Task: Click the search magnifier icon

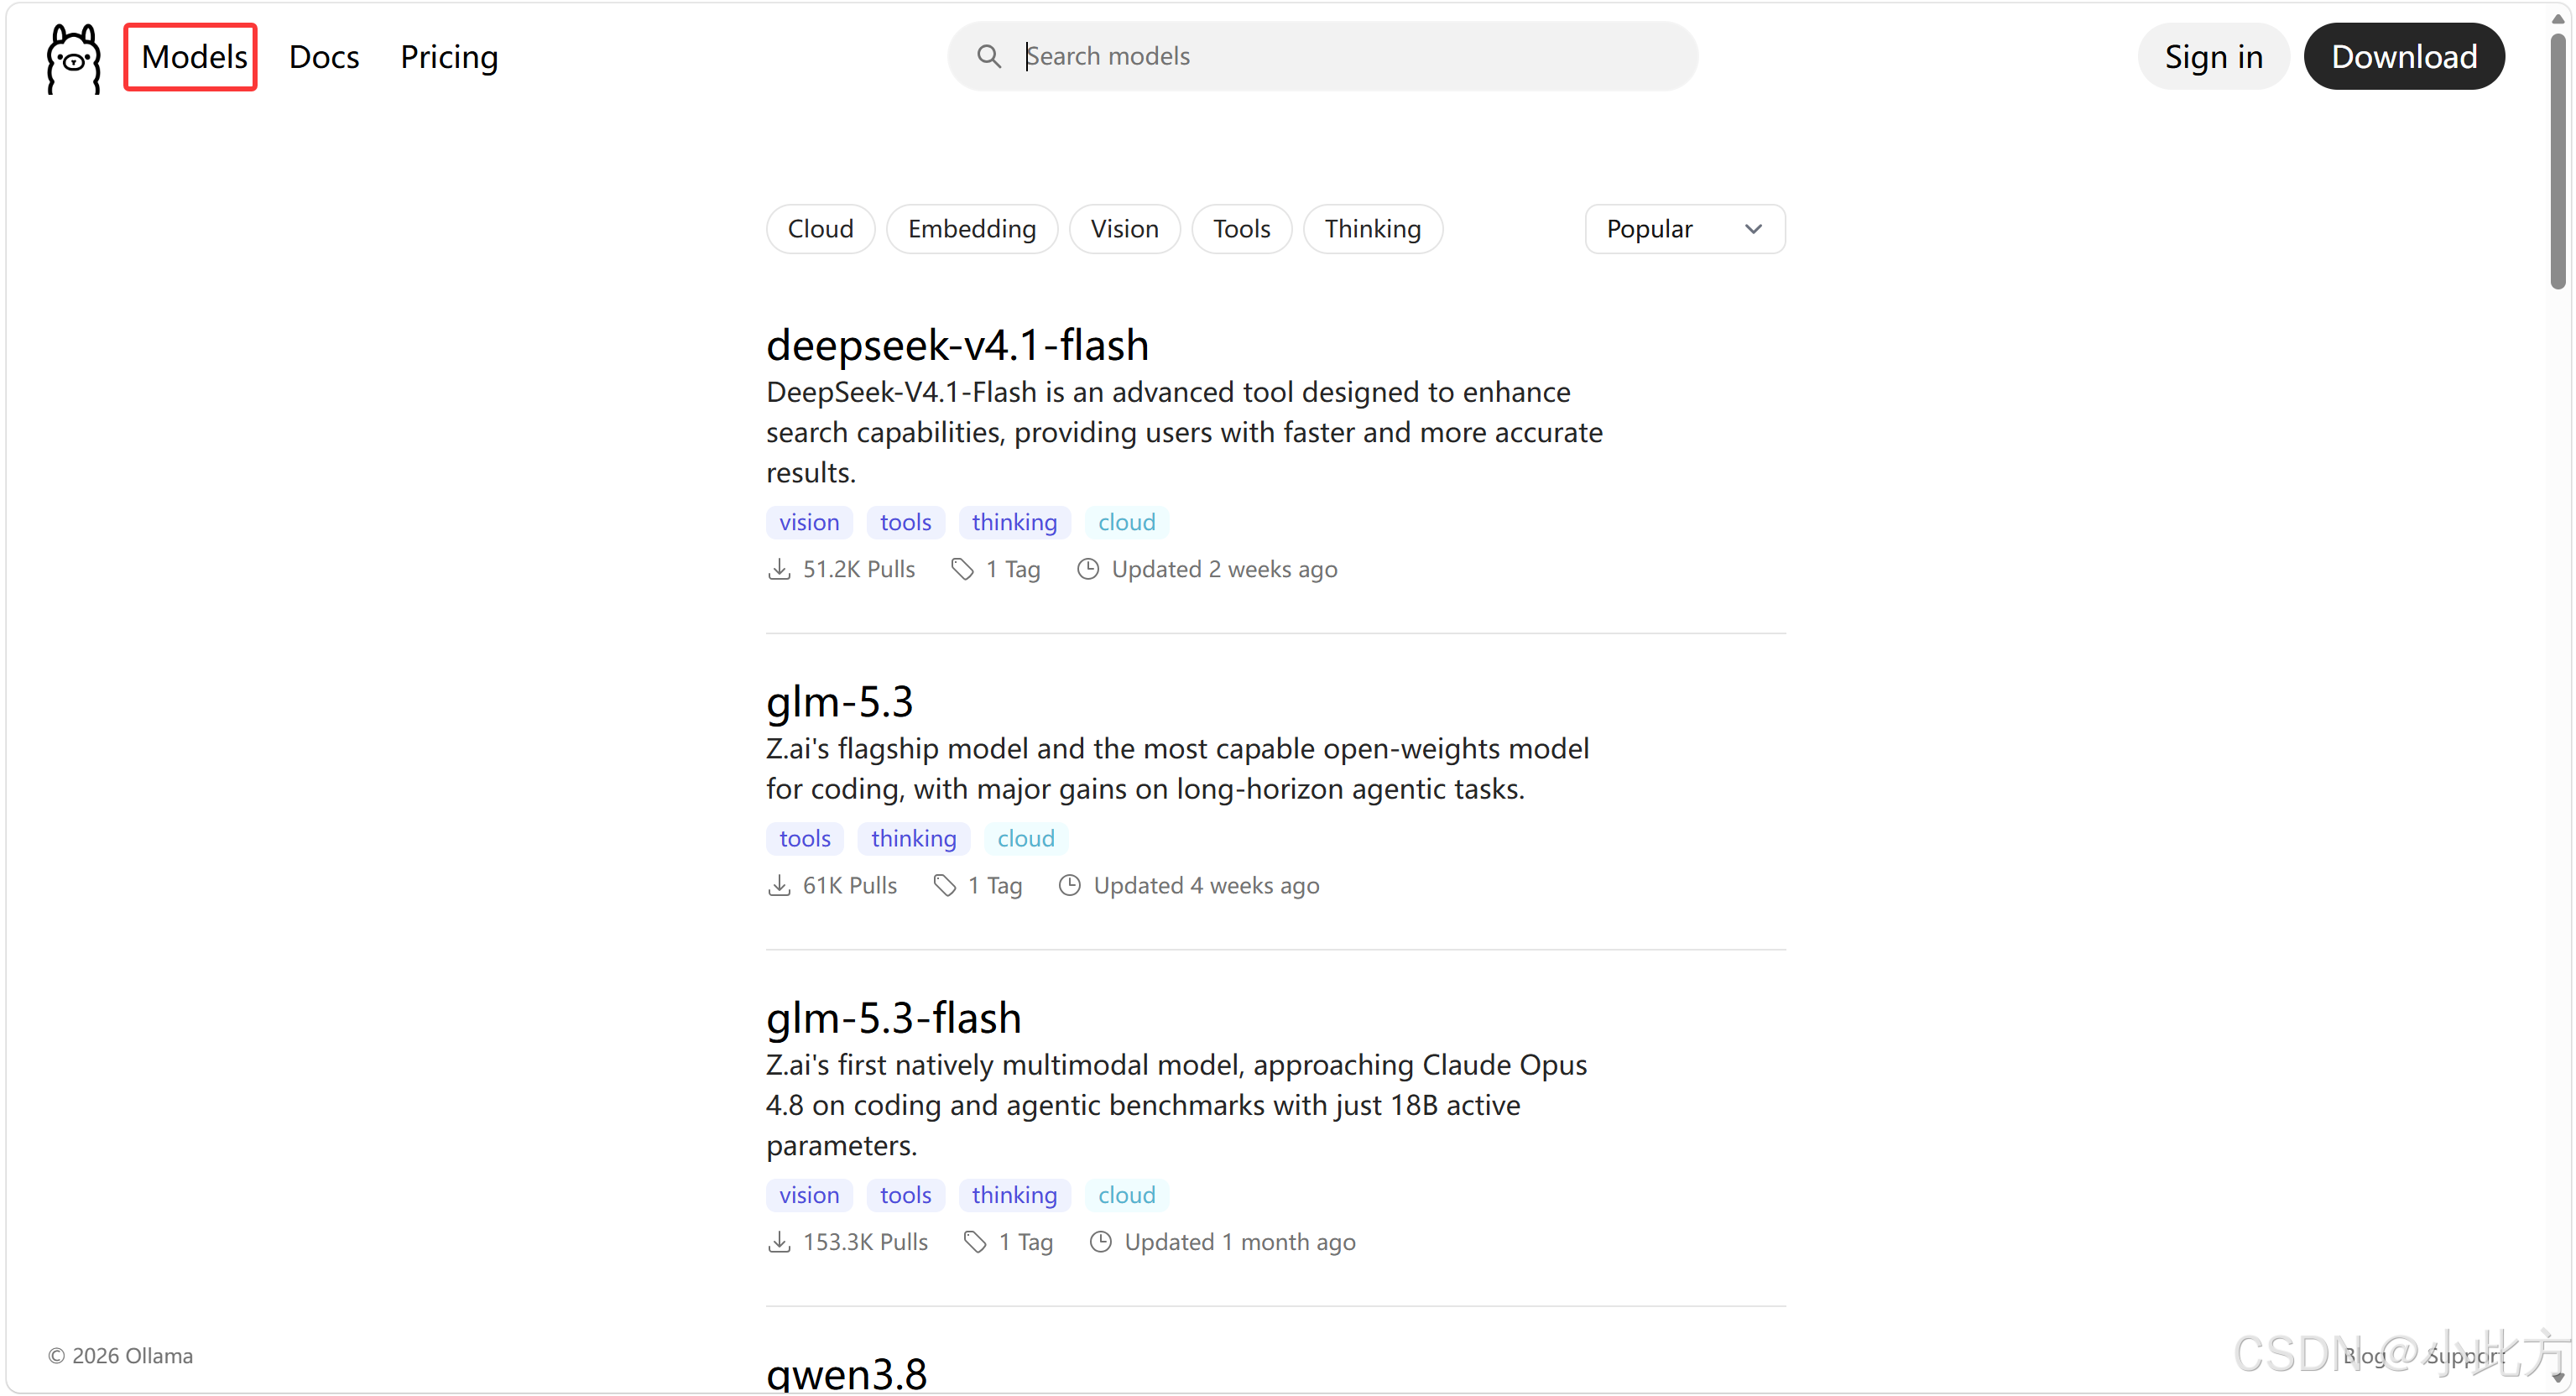Action: [988, 56]
